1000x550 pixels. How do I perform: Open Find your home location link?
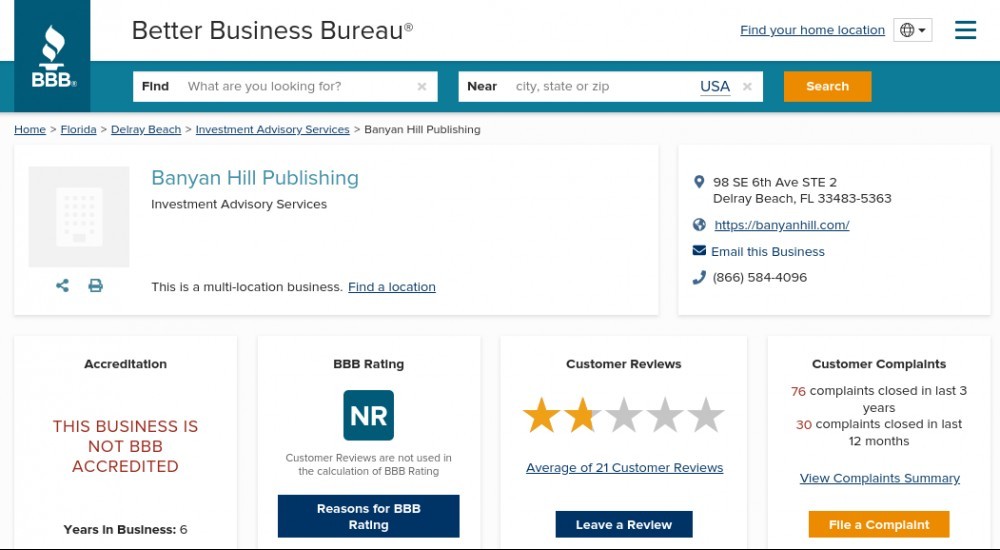812,30
